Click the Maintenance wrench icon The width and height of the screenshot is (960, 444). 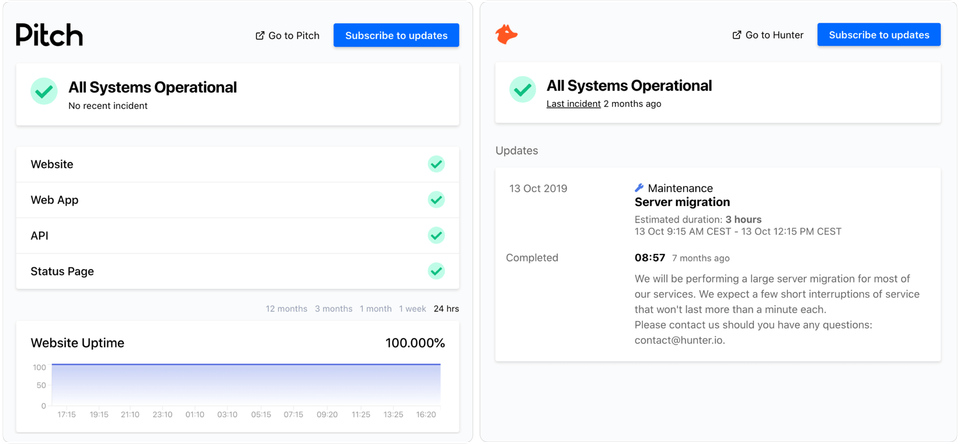640,188
